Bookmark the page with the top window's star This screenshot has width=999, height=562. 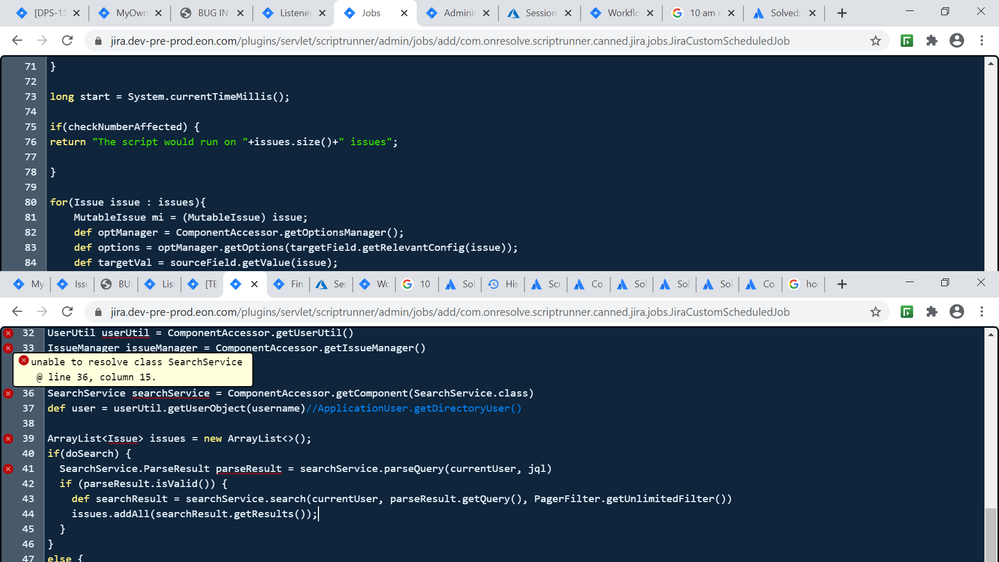point(875,41)
